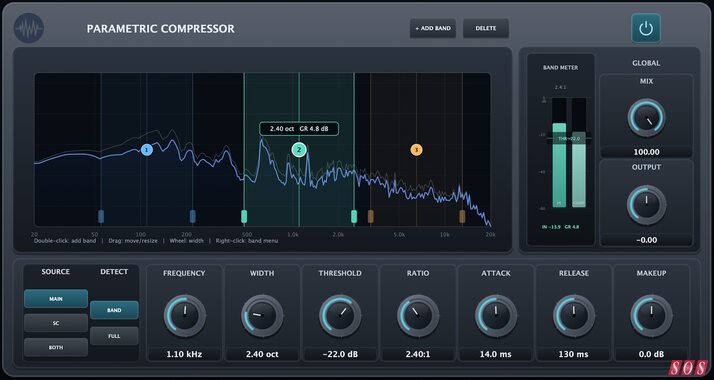714x380 pixels.
Task: Click the waveform logo icon
Action: coord(29,28)
